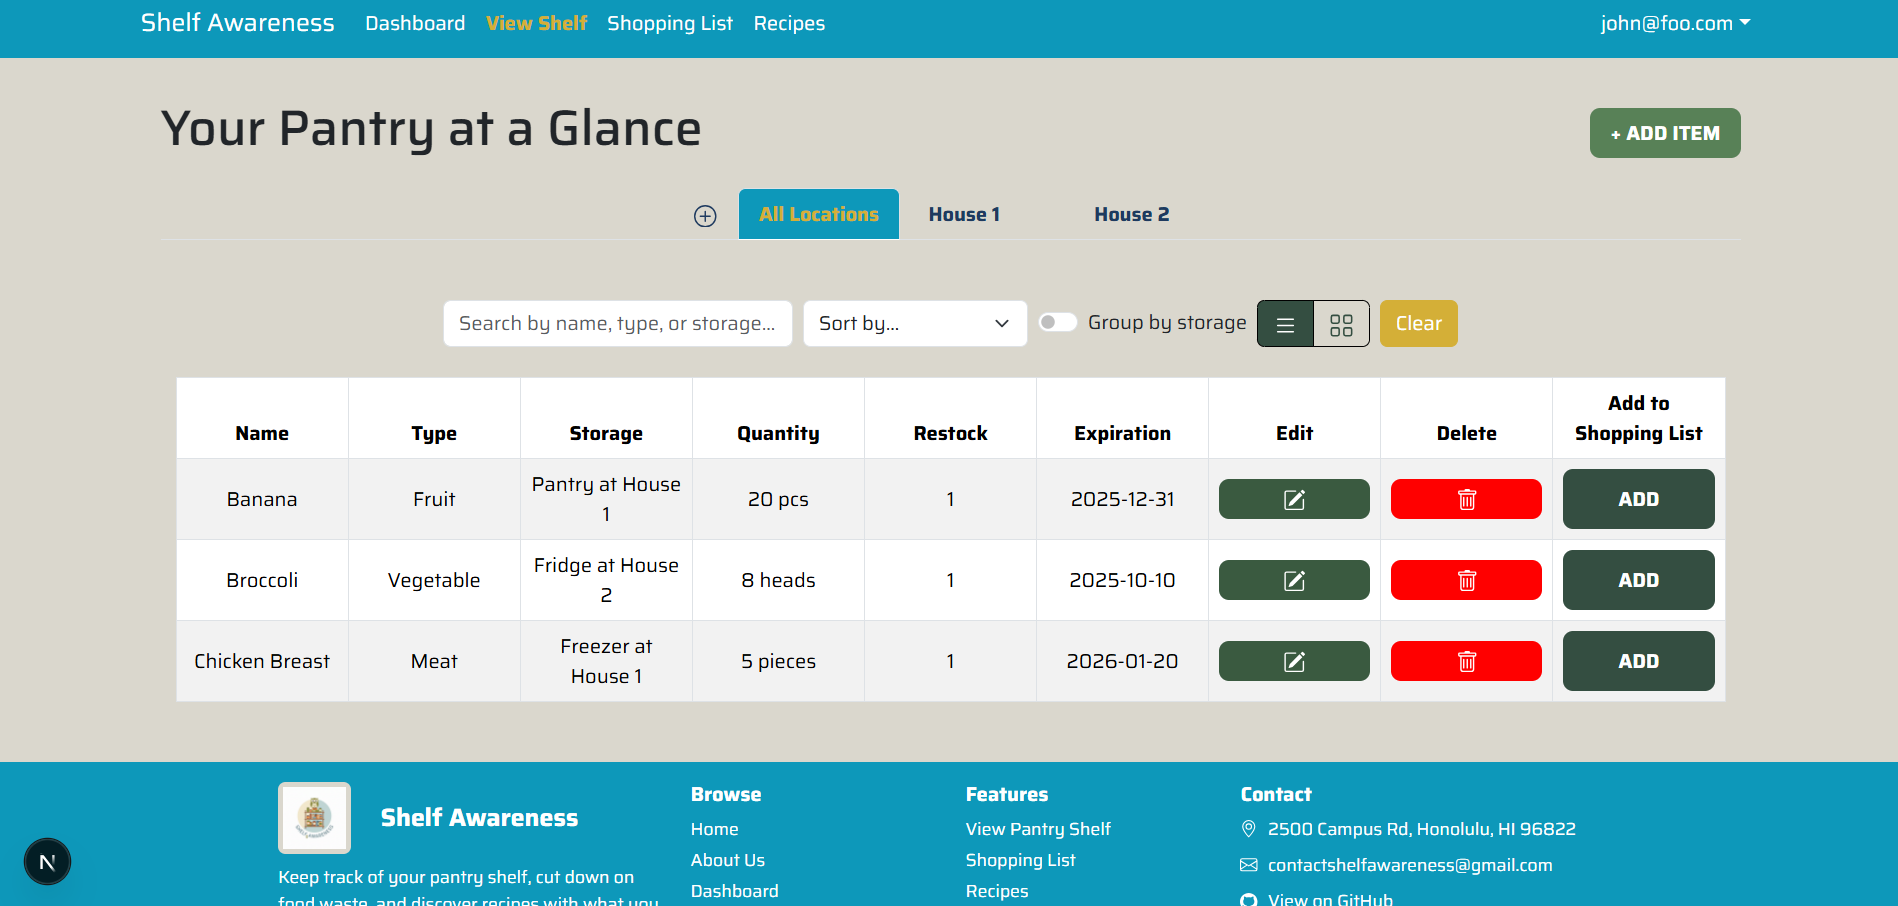Toggle off the list view selection
Viewport: 1898px width, 906px height.
coord(1284,323)
